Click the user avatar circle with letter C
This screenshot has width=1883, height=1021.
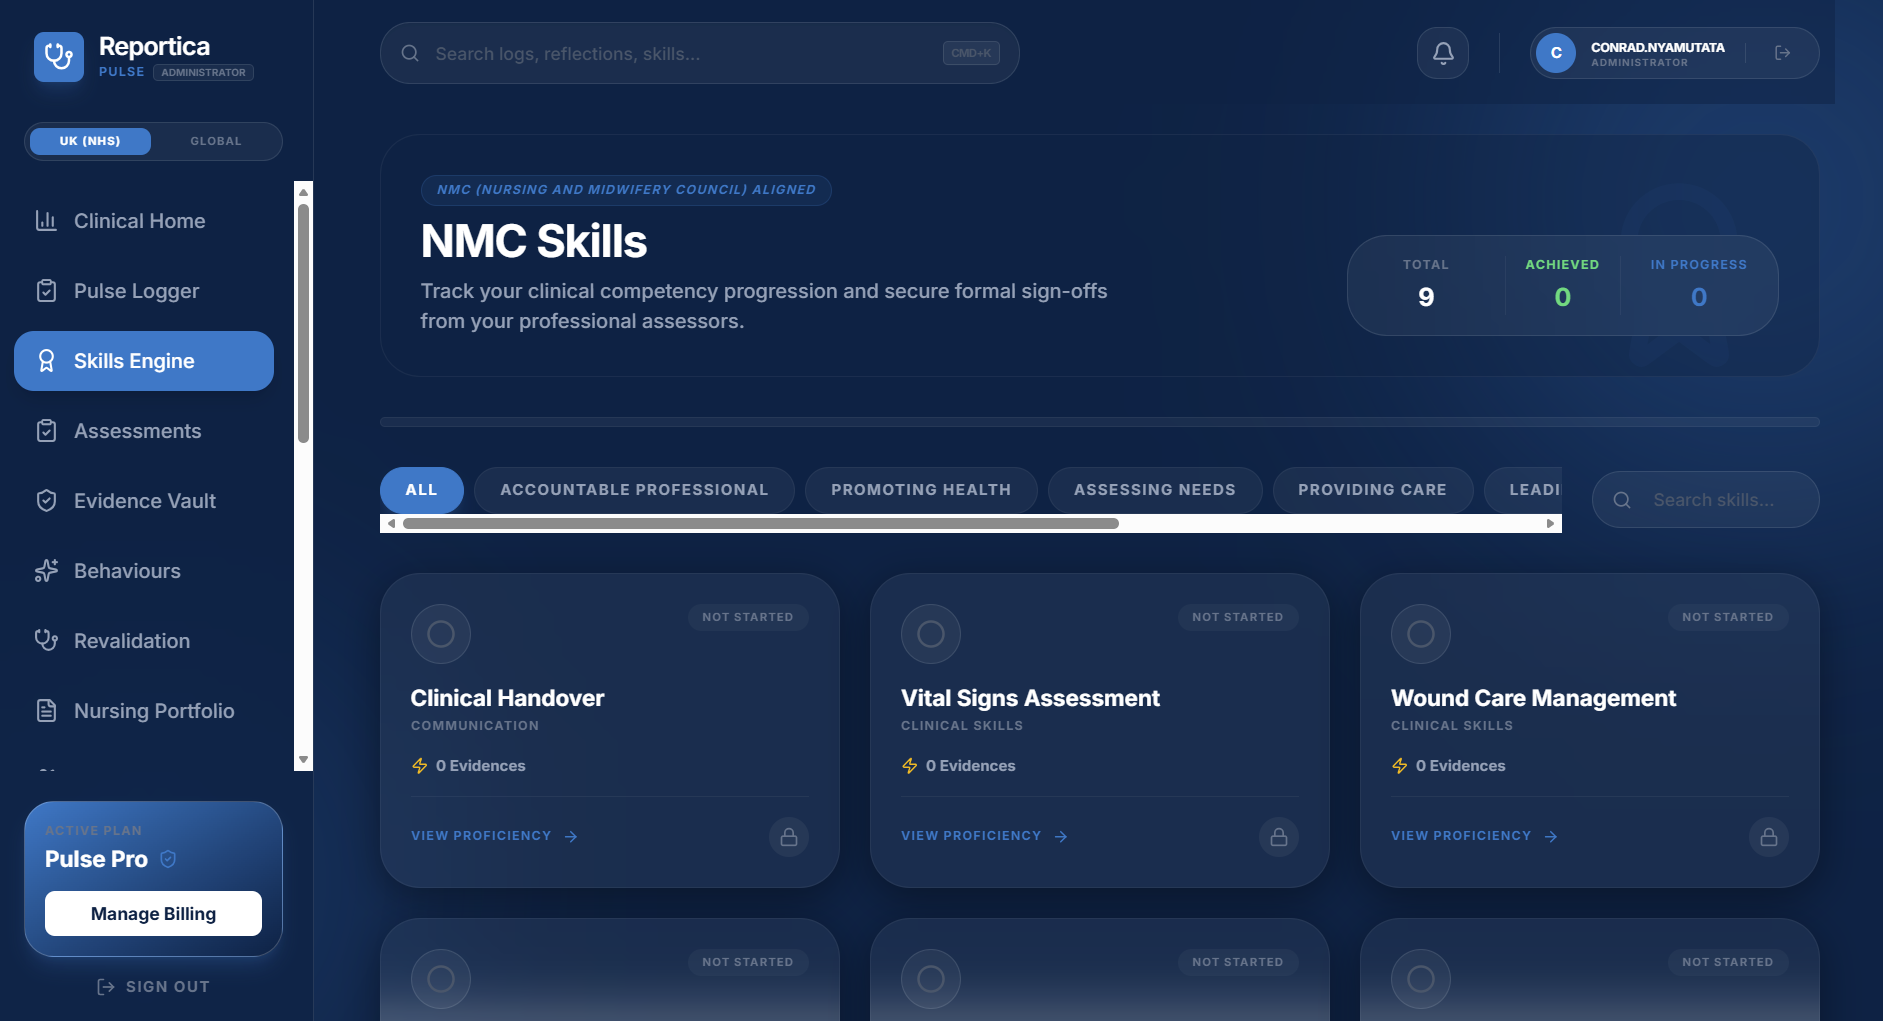coord(1556,53)
